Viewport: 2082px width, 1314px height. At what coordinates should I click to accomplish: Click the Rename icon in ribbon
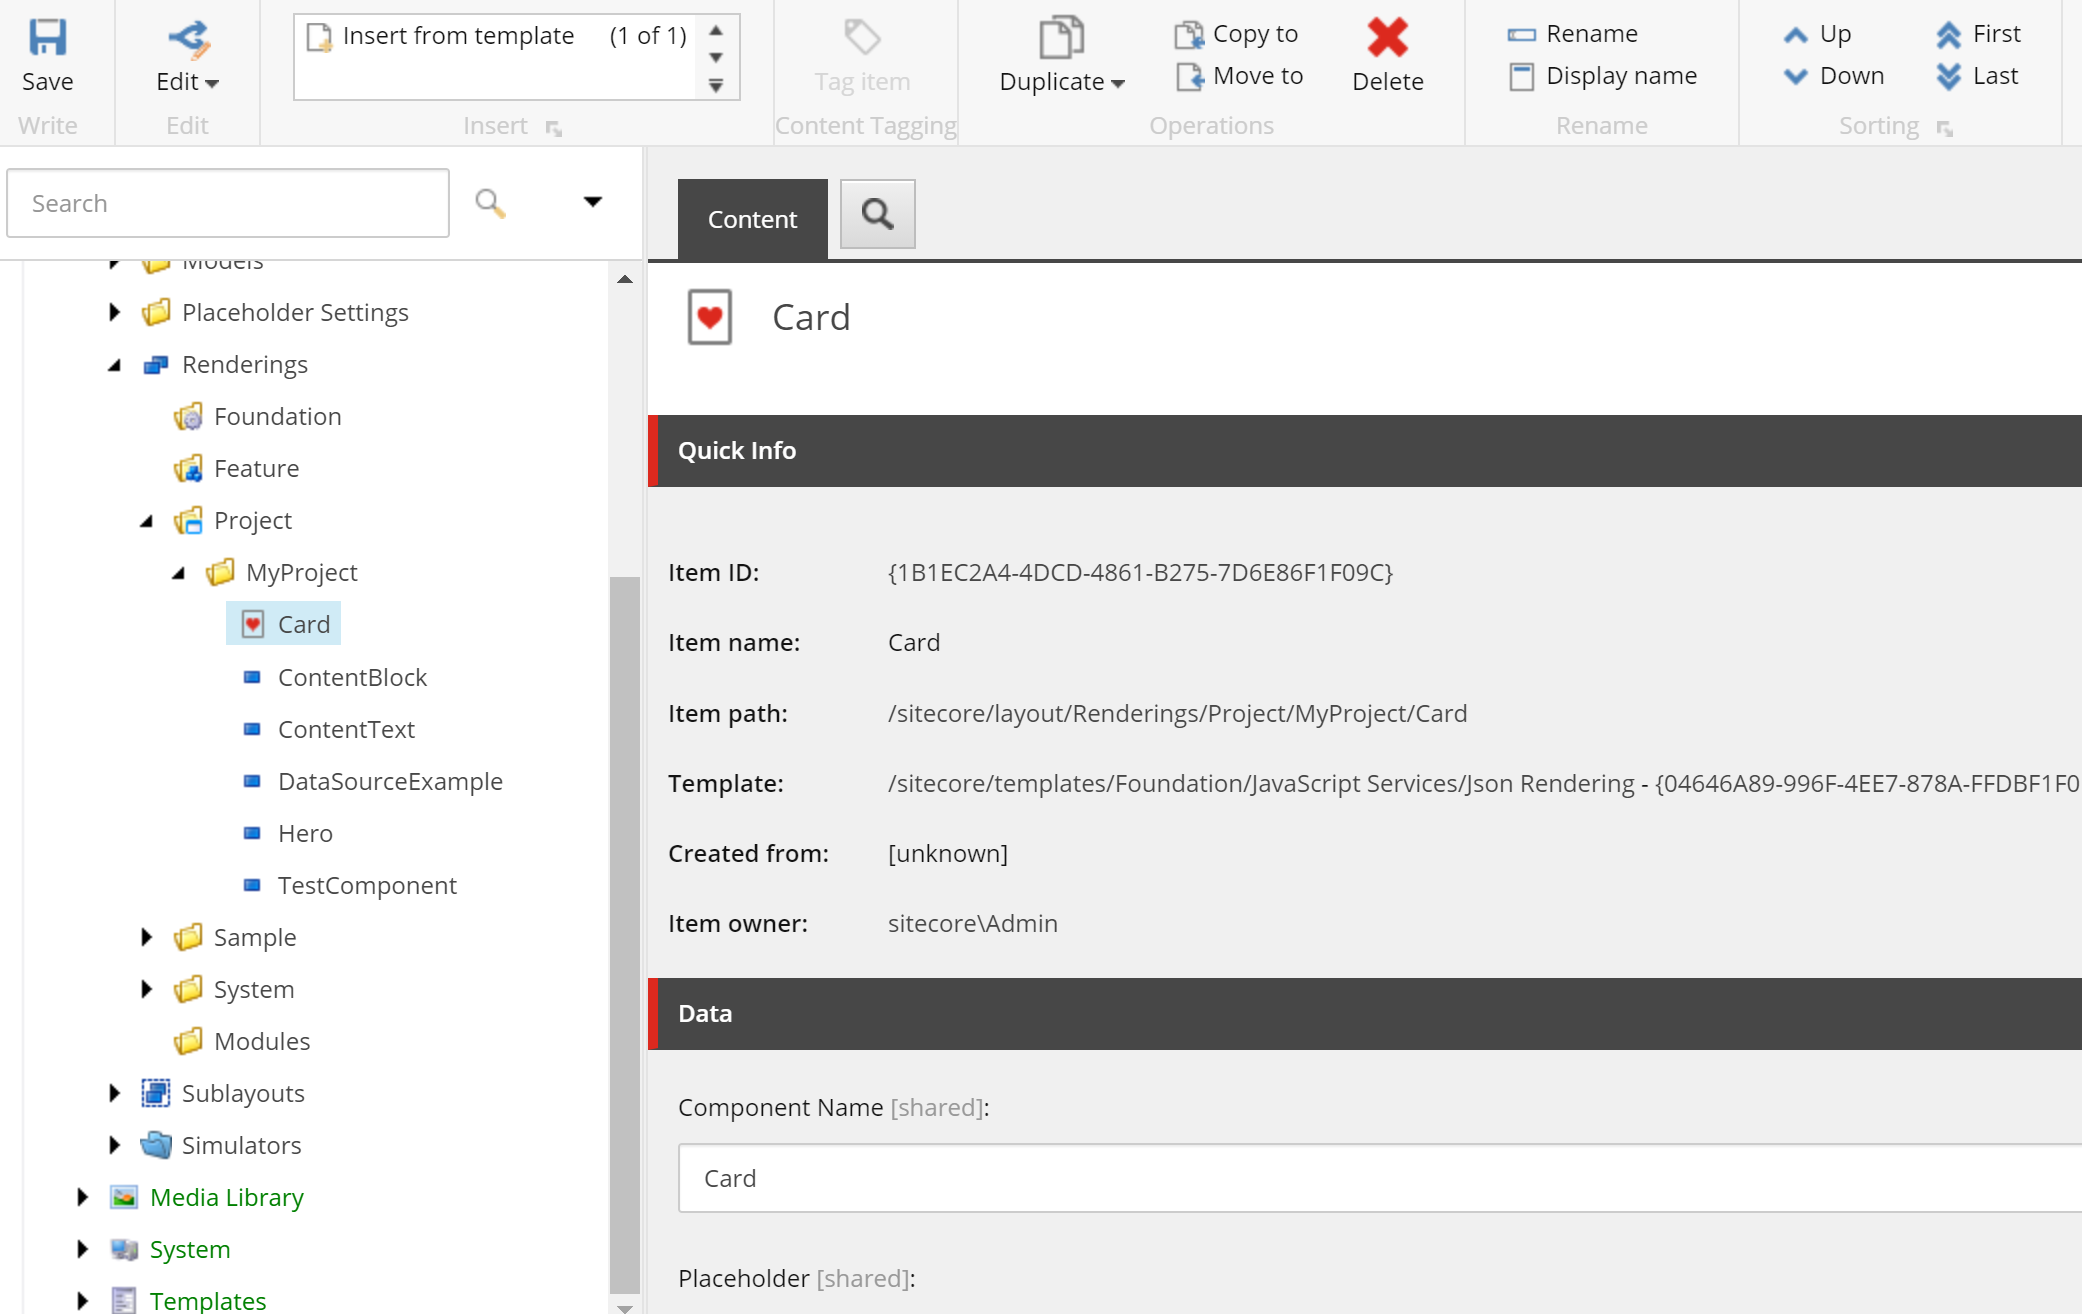pos(1521,35)
